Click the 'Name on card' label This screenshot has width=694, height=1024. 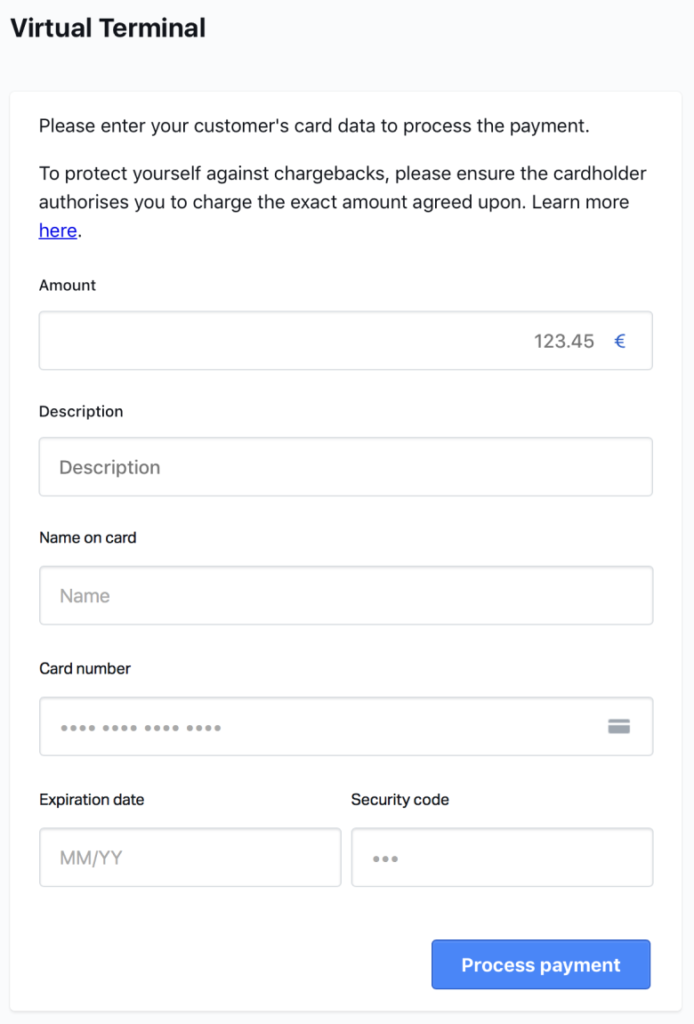click(x=87, y=537)
